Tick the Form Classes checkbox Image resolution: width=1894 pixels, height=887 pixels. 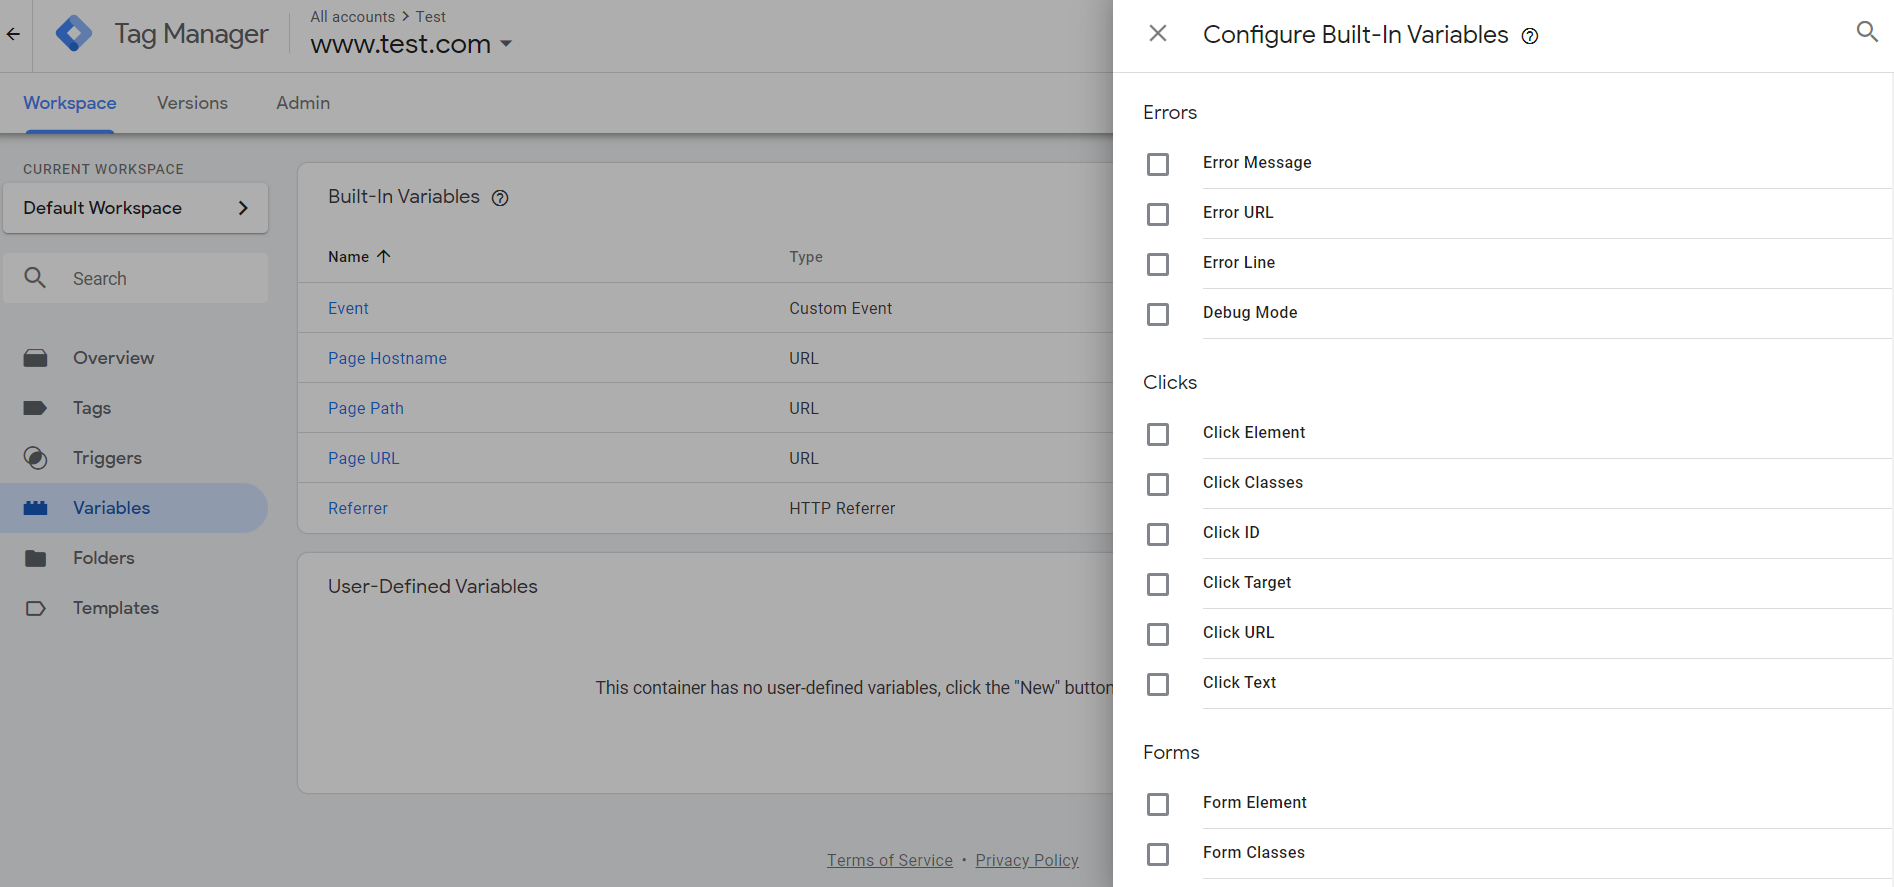tap(1158, 854)
